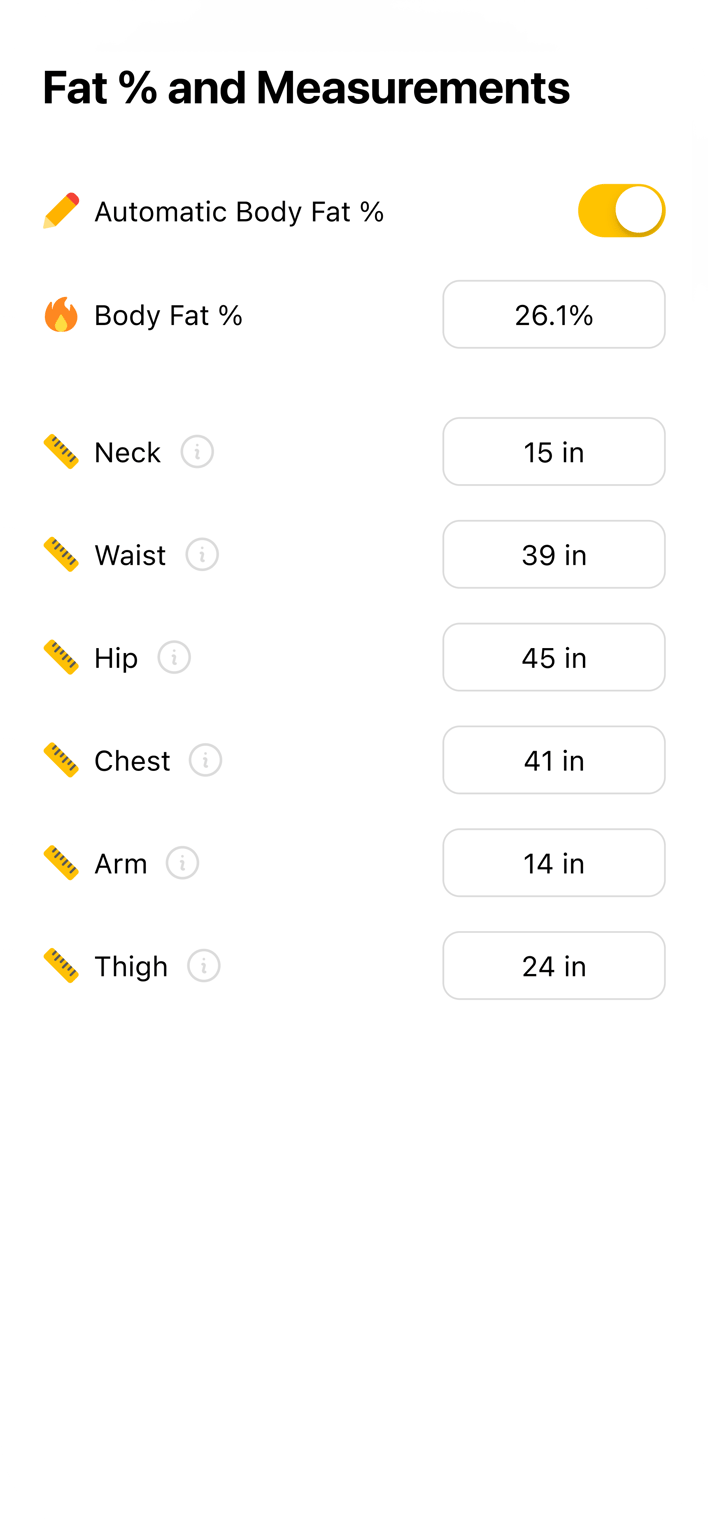Open the Waist measurement info

pyautogui.click(x=202, y=555)
